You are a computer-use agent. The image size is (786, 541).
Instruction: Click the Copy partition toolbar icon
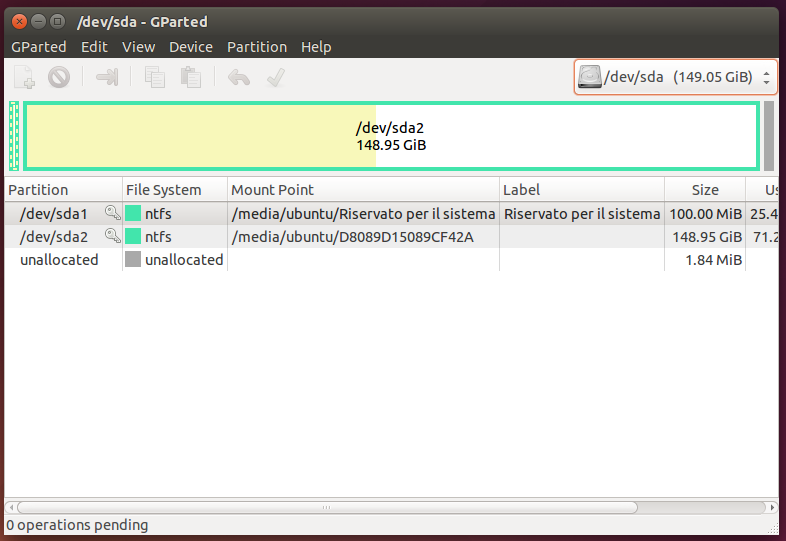point(154,77)
